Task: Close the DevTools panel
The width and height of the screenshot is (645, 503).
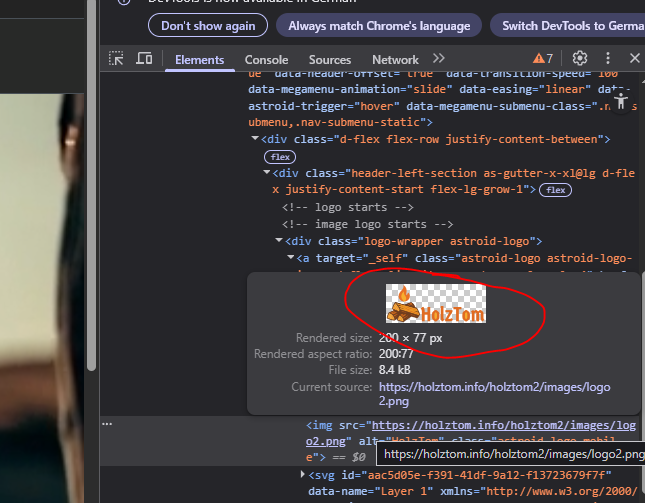Action: point(634,59)
